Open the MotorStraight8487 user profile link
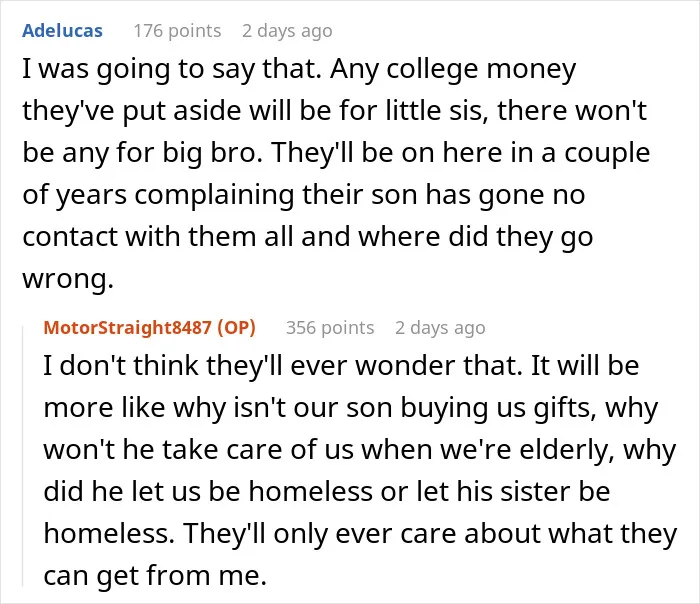Image resolution: width=700 pixels, height=604 pixels. point(127,328)
